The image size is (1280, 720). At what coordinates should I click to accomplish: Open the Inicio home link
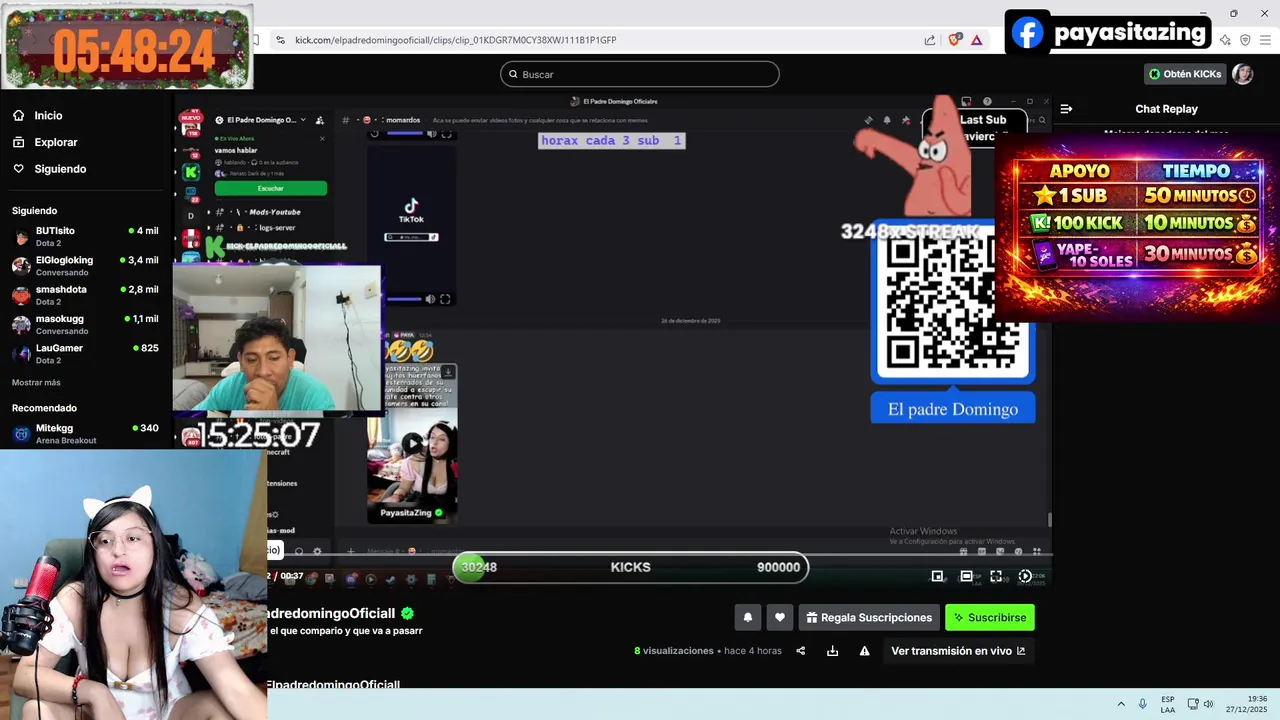pos(38,115)
